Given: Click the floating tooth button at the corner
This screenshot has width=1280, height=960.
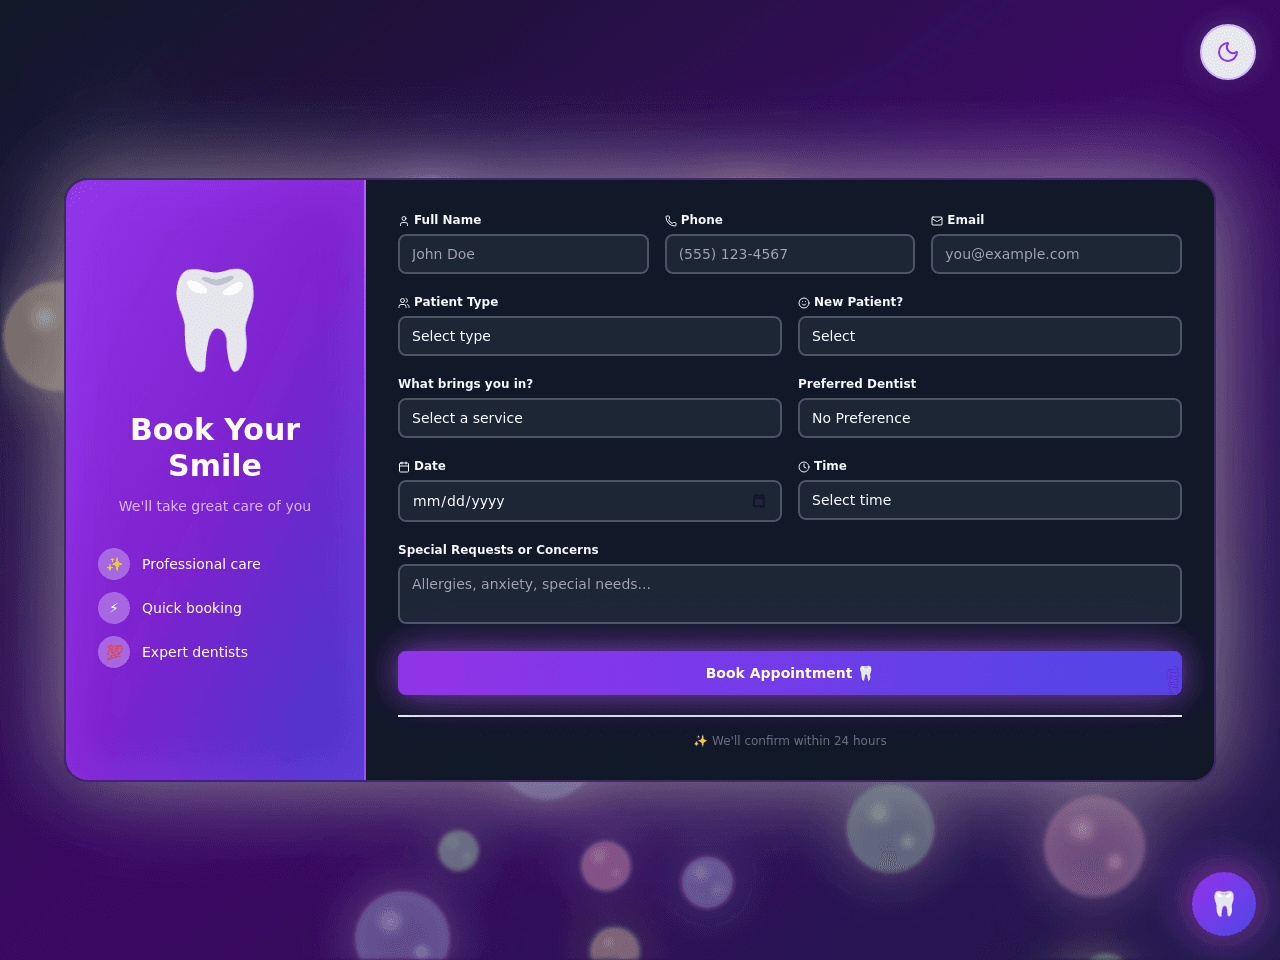Looking at the screenshot, I should click(1224, 904).
